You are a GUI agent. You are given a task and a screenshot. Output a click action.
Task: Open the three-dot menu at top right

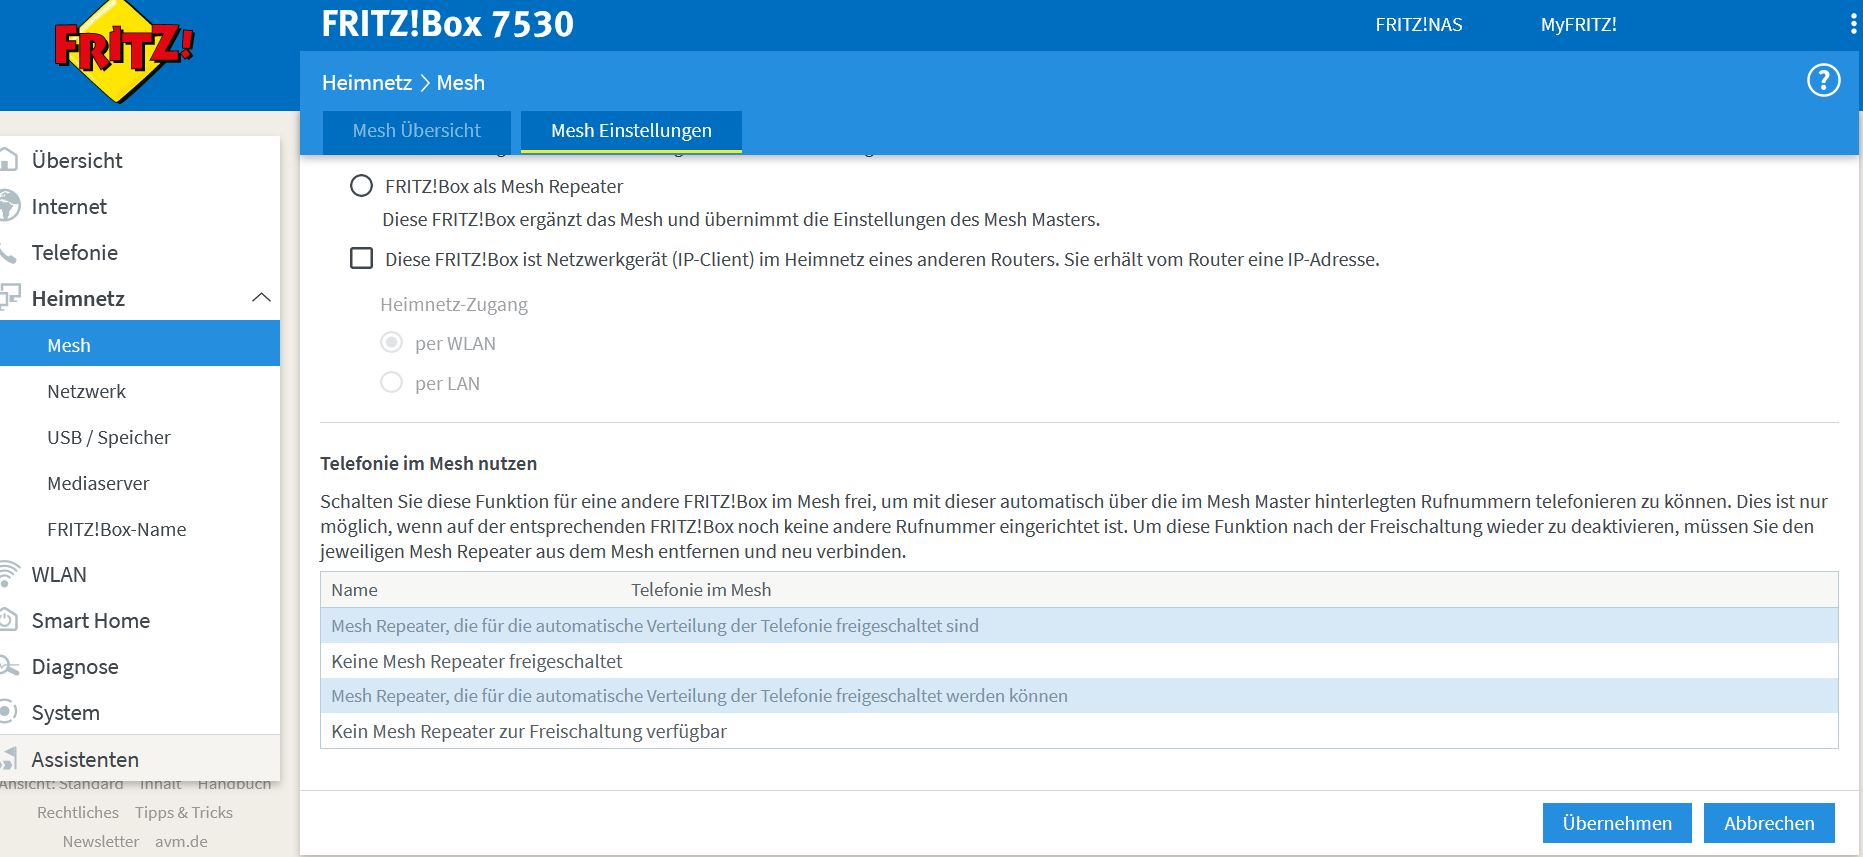click(x=1853, y=24)
